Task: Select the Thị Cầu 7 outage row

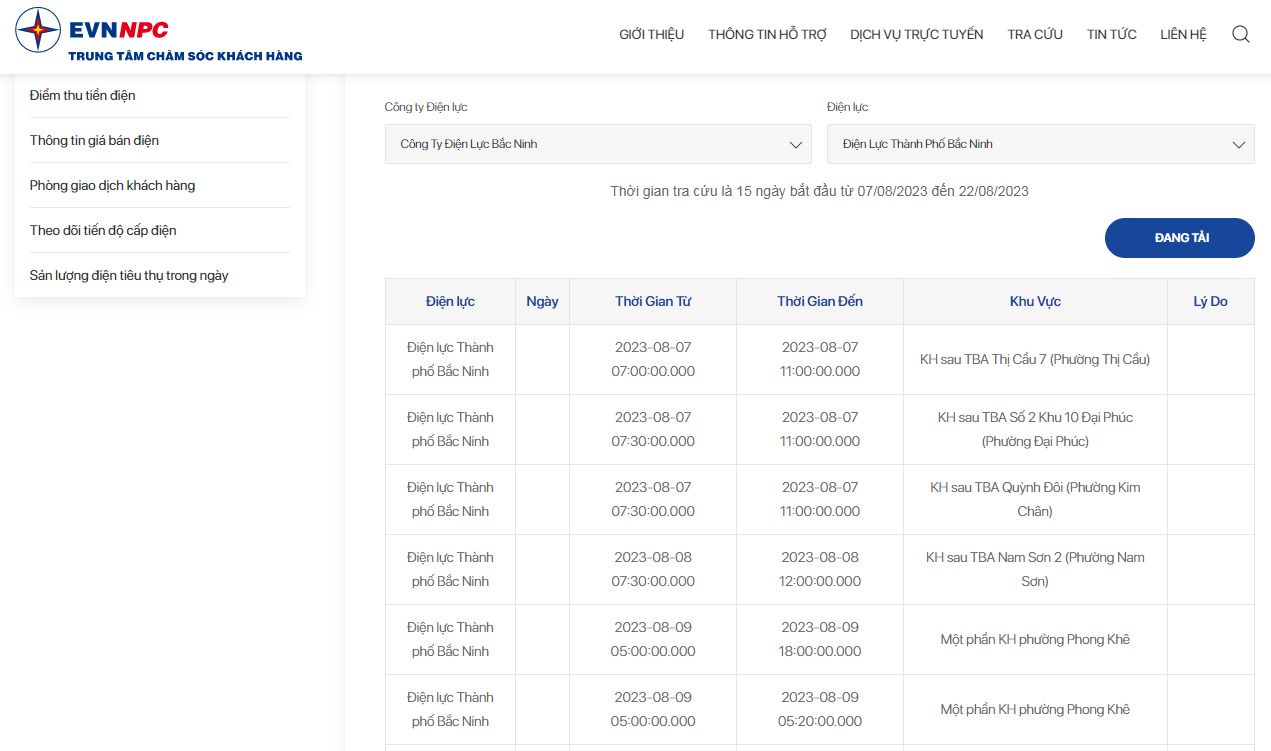Action: pos(820,359)
